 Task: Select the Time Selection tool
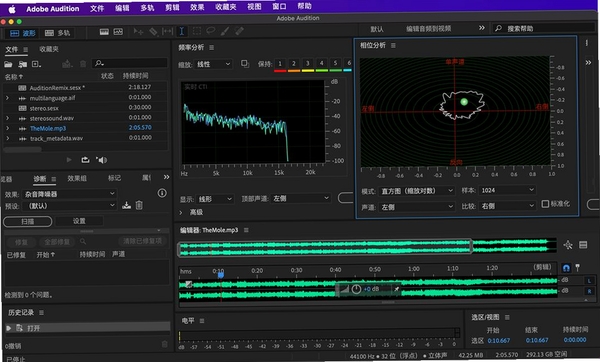pos(182,31)
